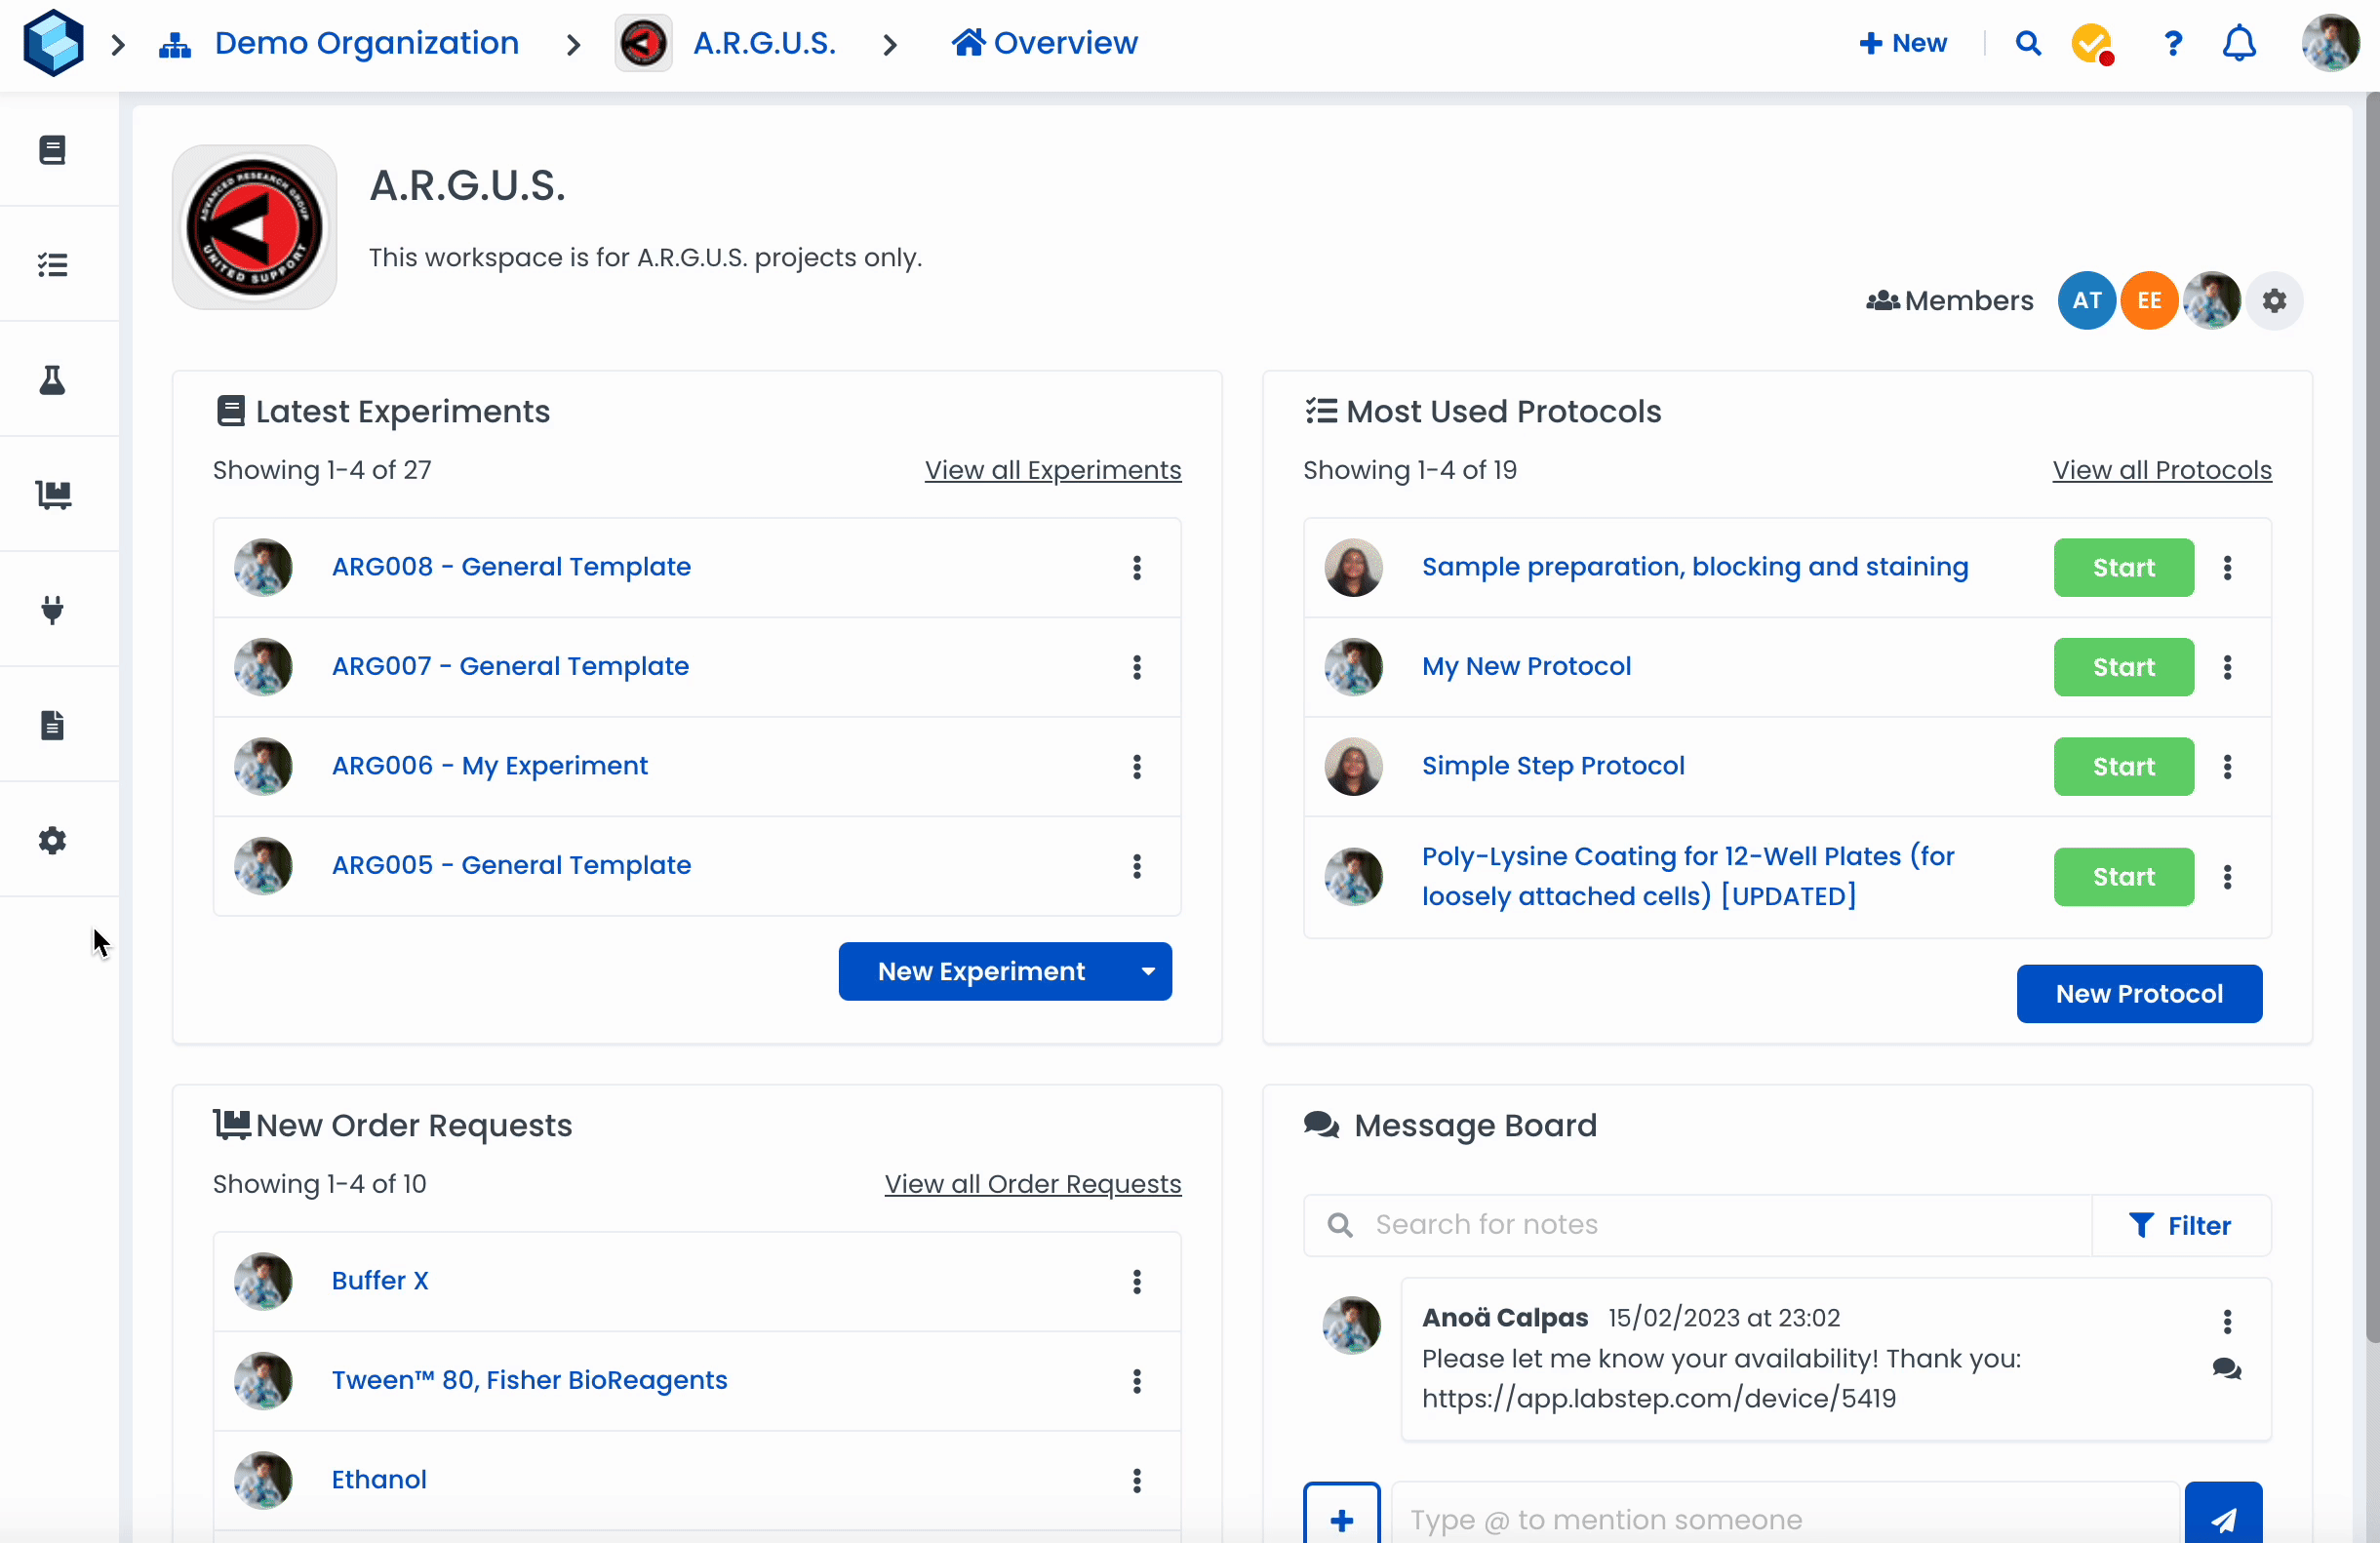The image size is (2380, 1543).
Task: Open options menu for ARG008 - General Template
Action: point(1136,567)
